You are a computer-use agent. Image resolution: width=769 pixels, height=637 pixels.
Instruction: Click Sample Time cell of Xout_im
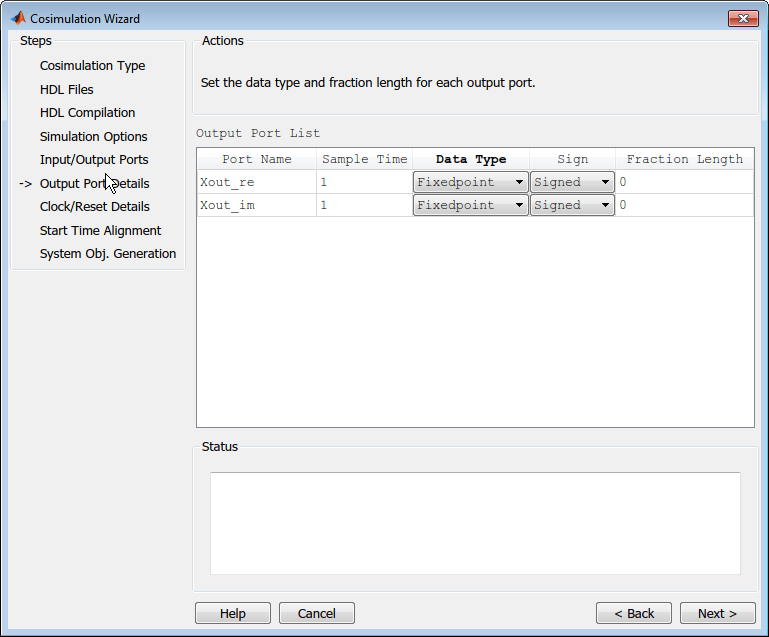(364, 205)
